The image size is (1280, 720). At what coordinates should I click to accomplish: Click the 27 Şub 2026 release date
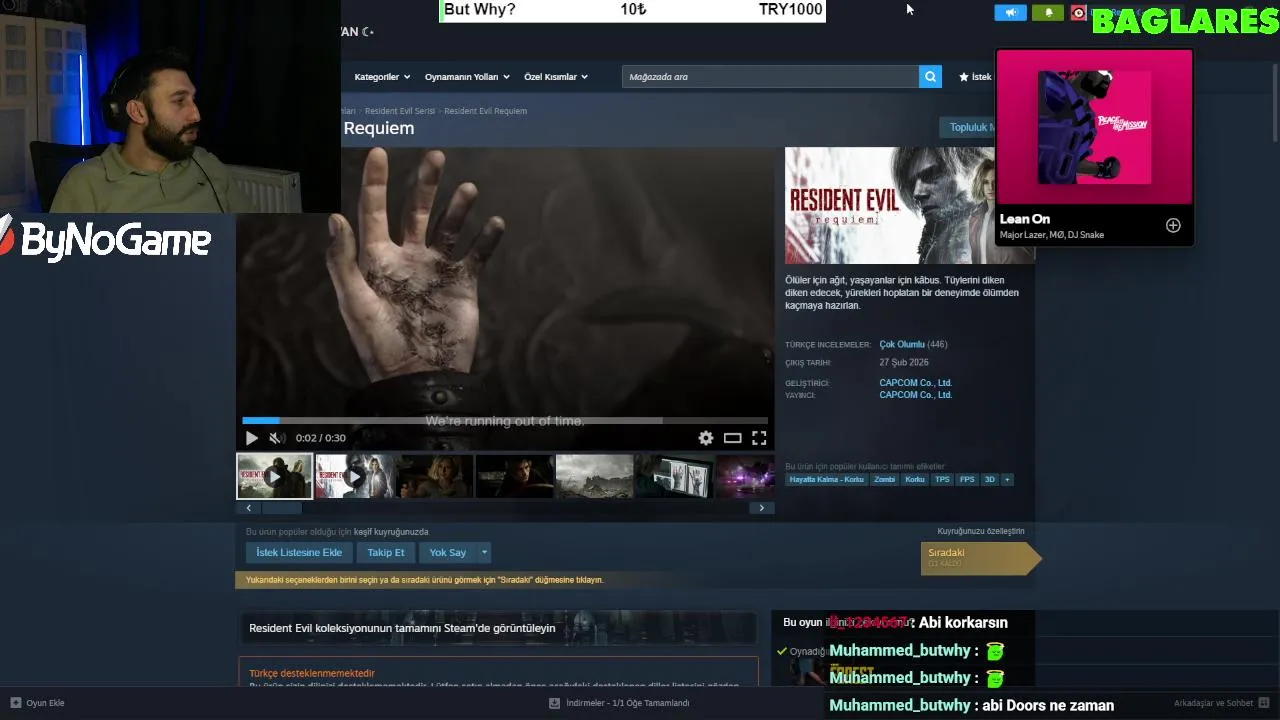click(x=904, y=363)
